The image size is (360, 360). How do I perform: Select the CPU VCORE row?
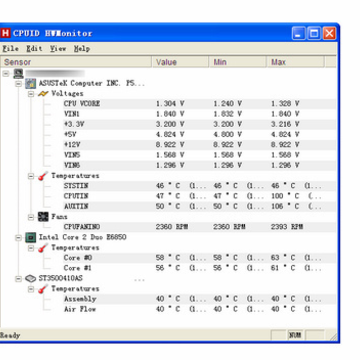click(x=199, y=104)
